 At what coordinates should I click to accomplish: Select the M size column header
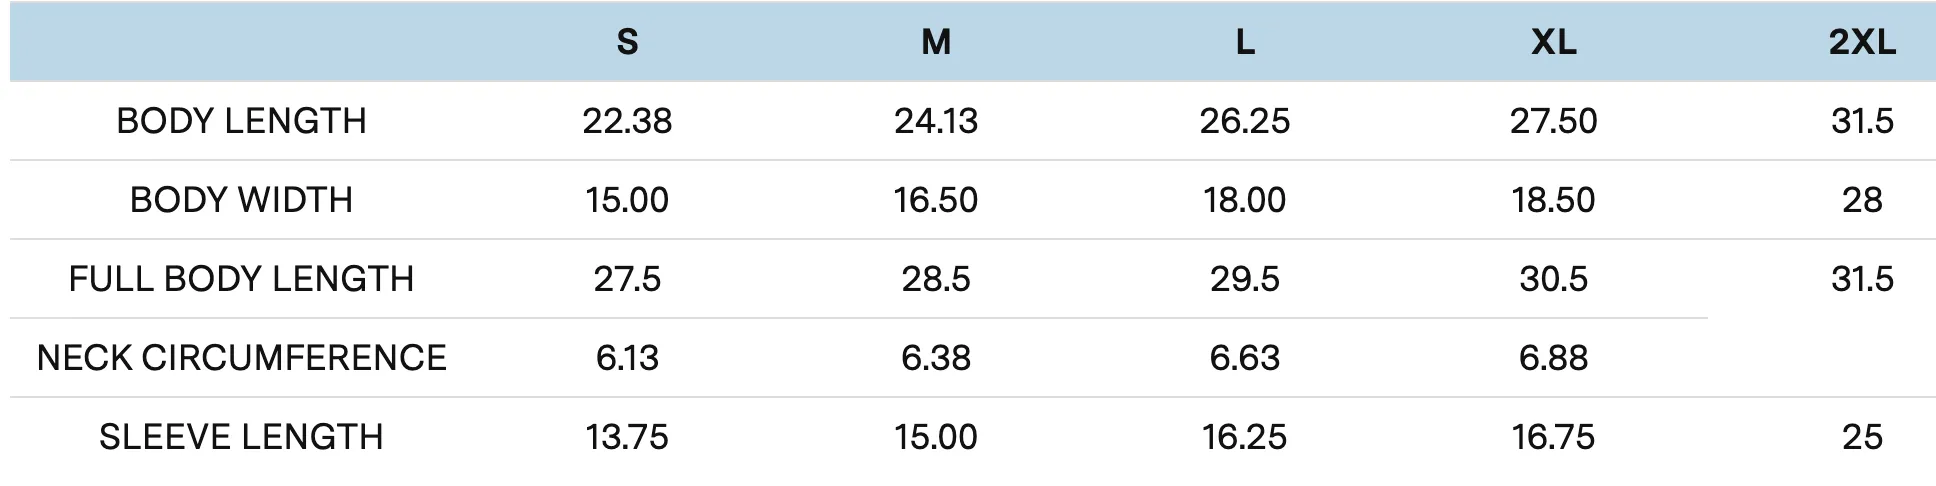pos(936,42)
